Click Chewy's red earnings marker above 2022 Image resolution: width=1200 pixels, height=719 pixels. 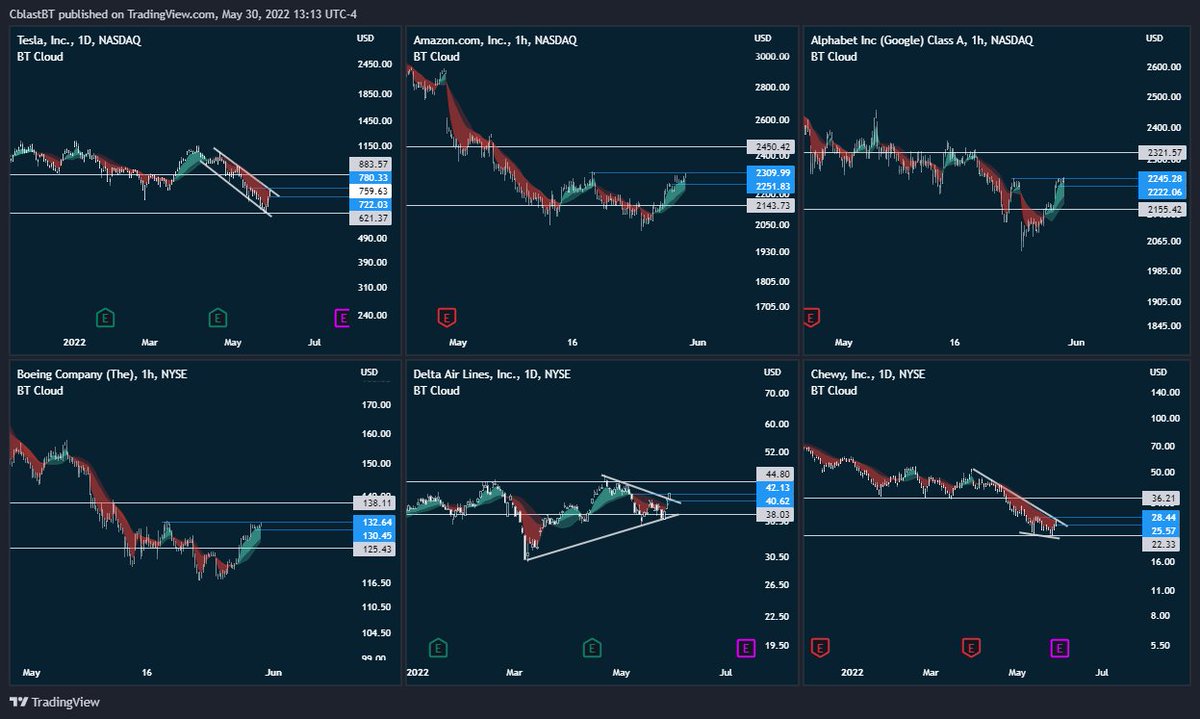pos(820,648)
